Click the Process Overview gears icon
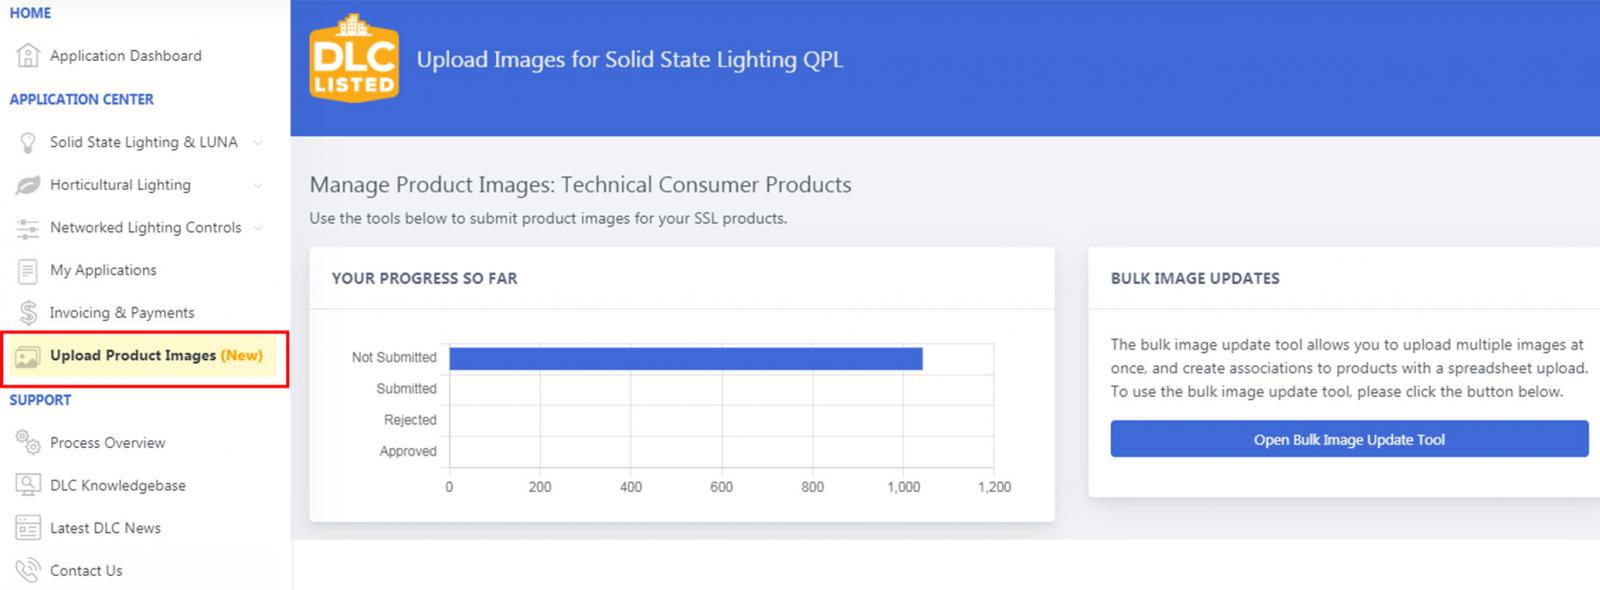Image resolution: width=1600 pixels, height=590 pixels. click(x=28, y=442)
